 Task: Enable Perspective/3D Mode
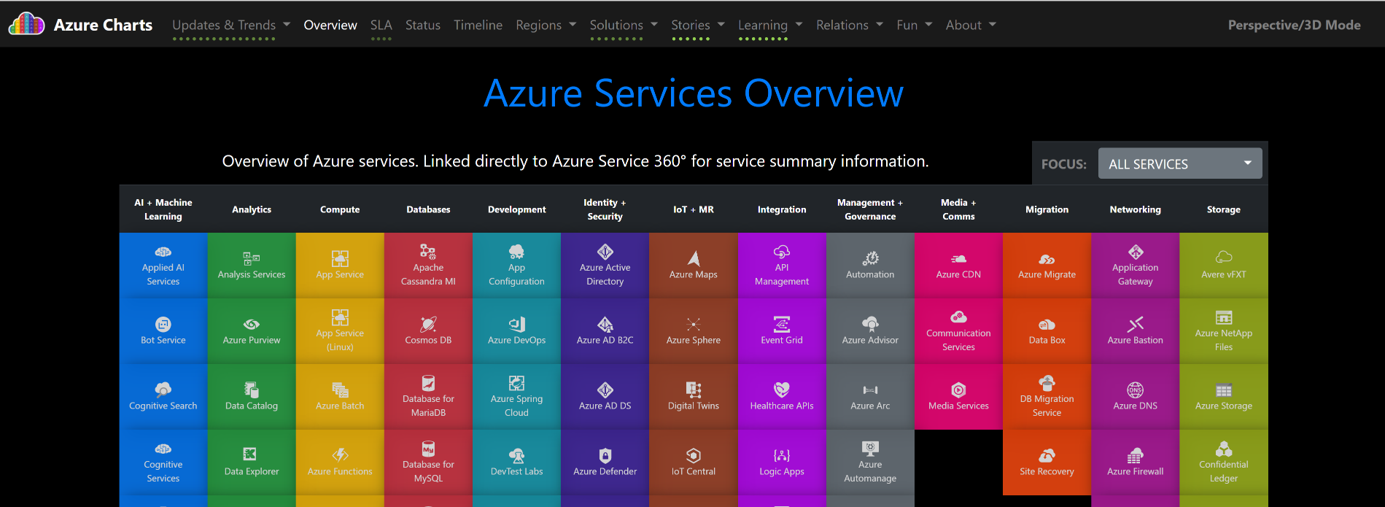pyautogui.click(x=1294, y=25)
